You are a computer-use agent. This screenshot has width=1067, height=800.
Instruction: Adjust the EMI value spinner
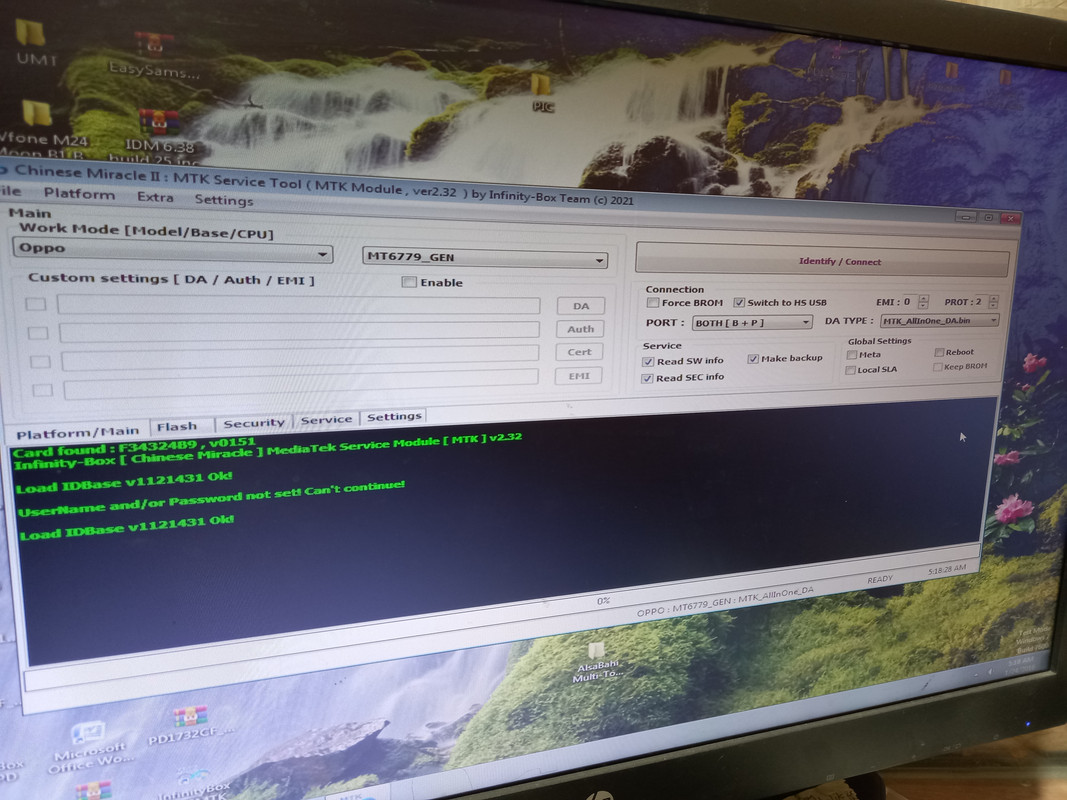[x=923, y=301]
